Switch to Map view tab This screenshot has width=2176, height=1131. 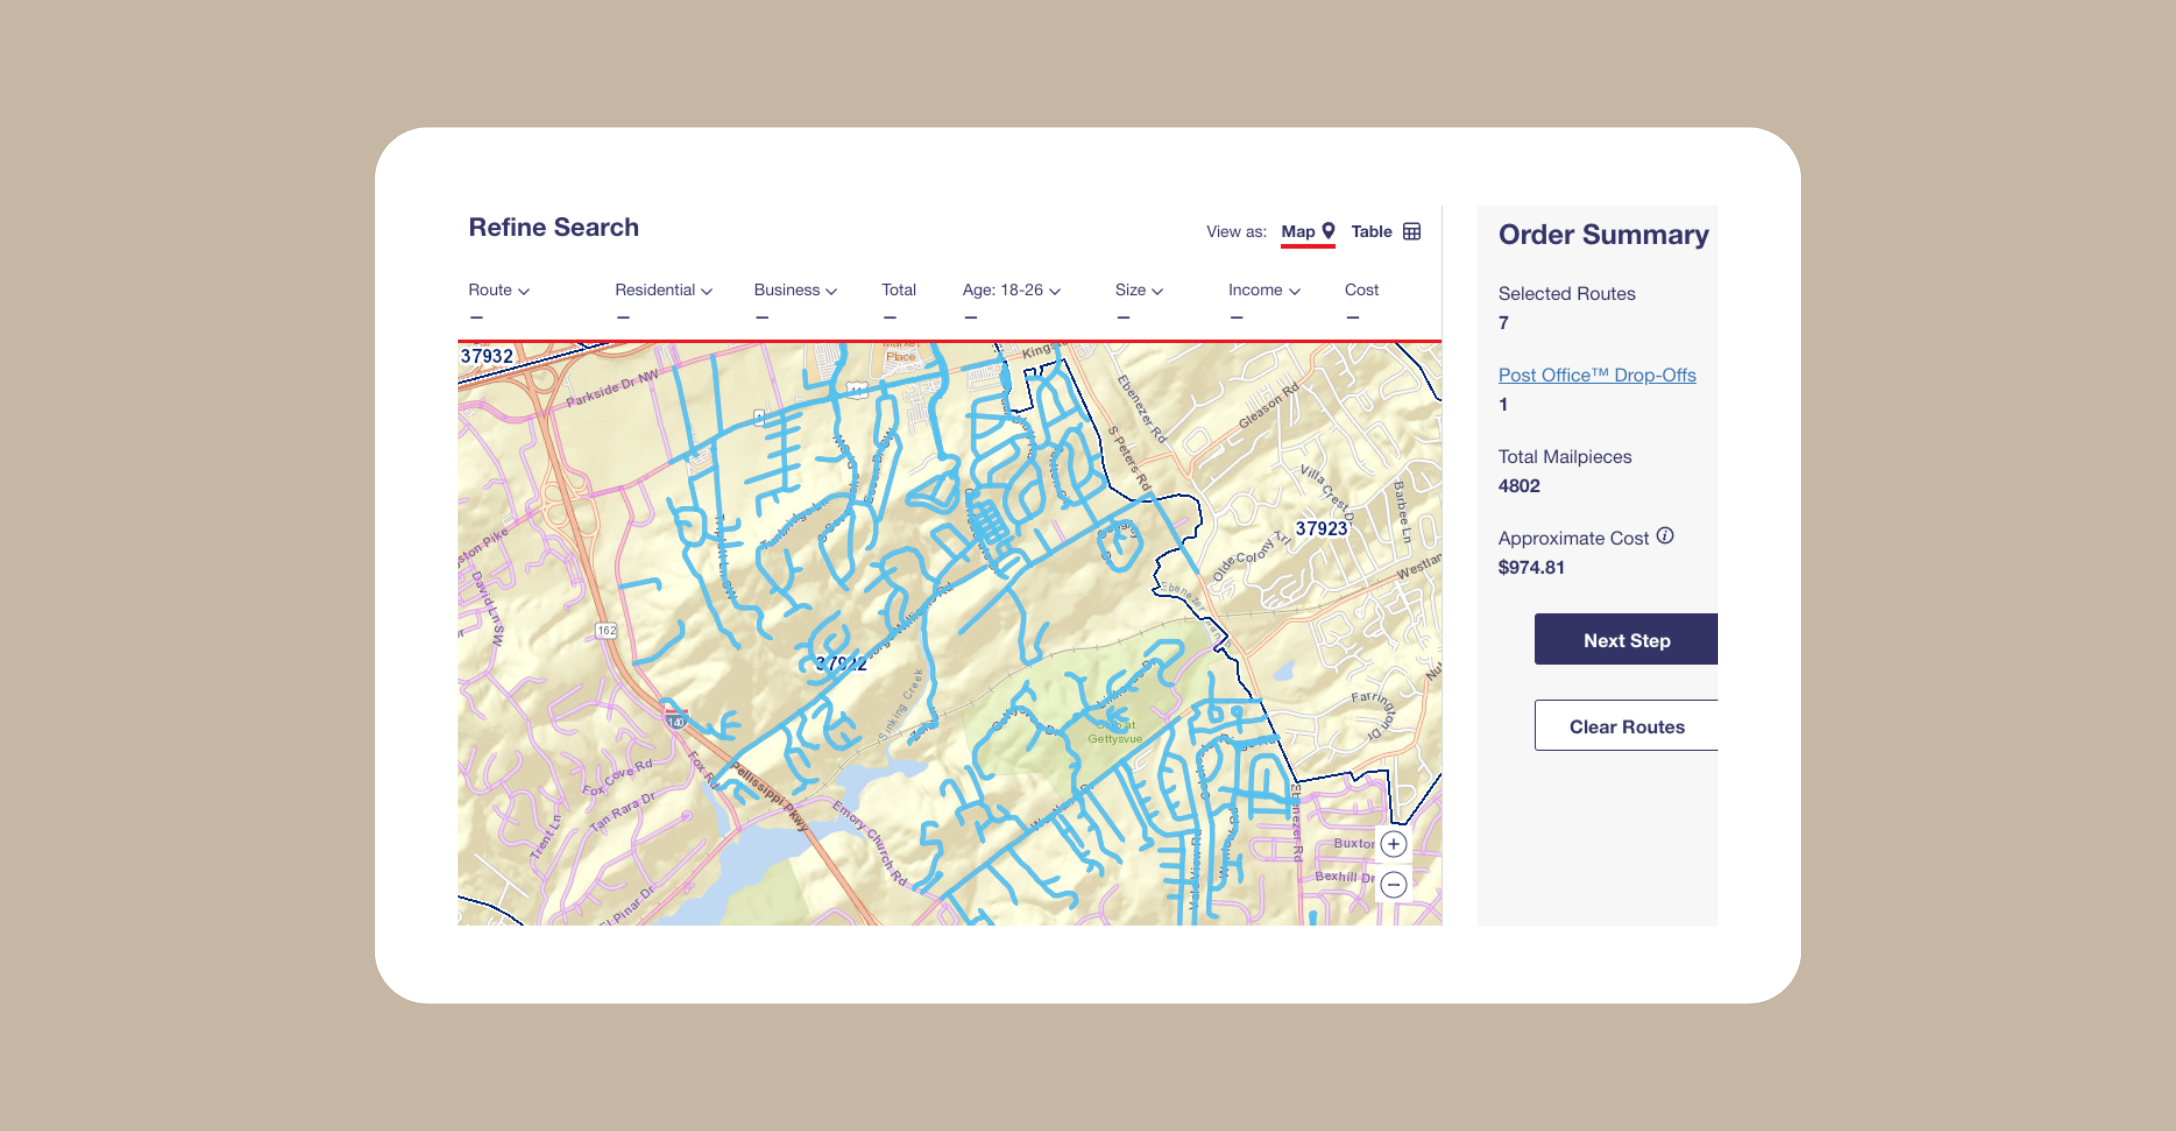pyautogui.click(x=1307, y=232)
